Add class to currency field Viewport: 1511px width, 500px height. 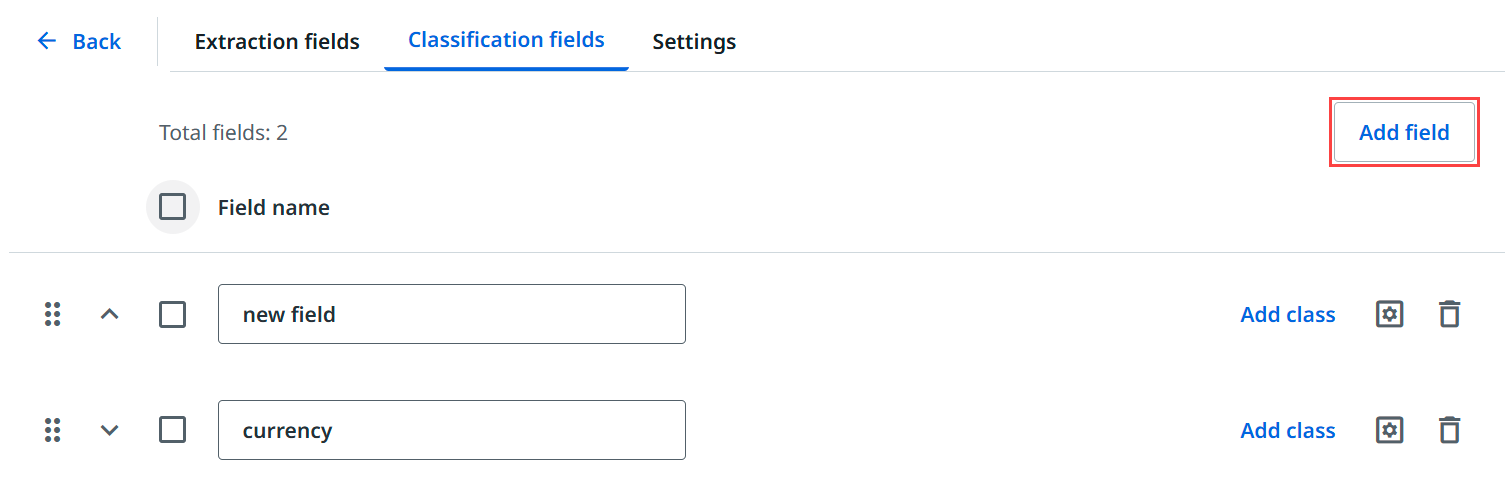1287,430
